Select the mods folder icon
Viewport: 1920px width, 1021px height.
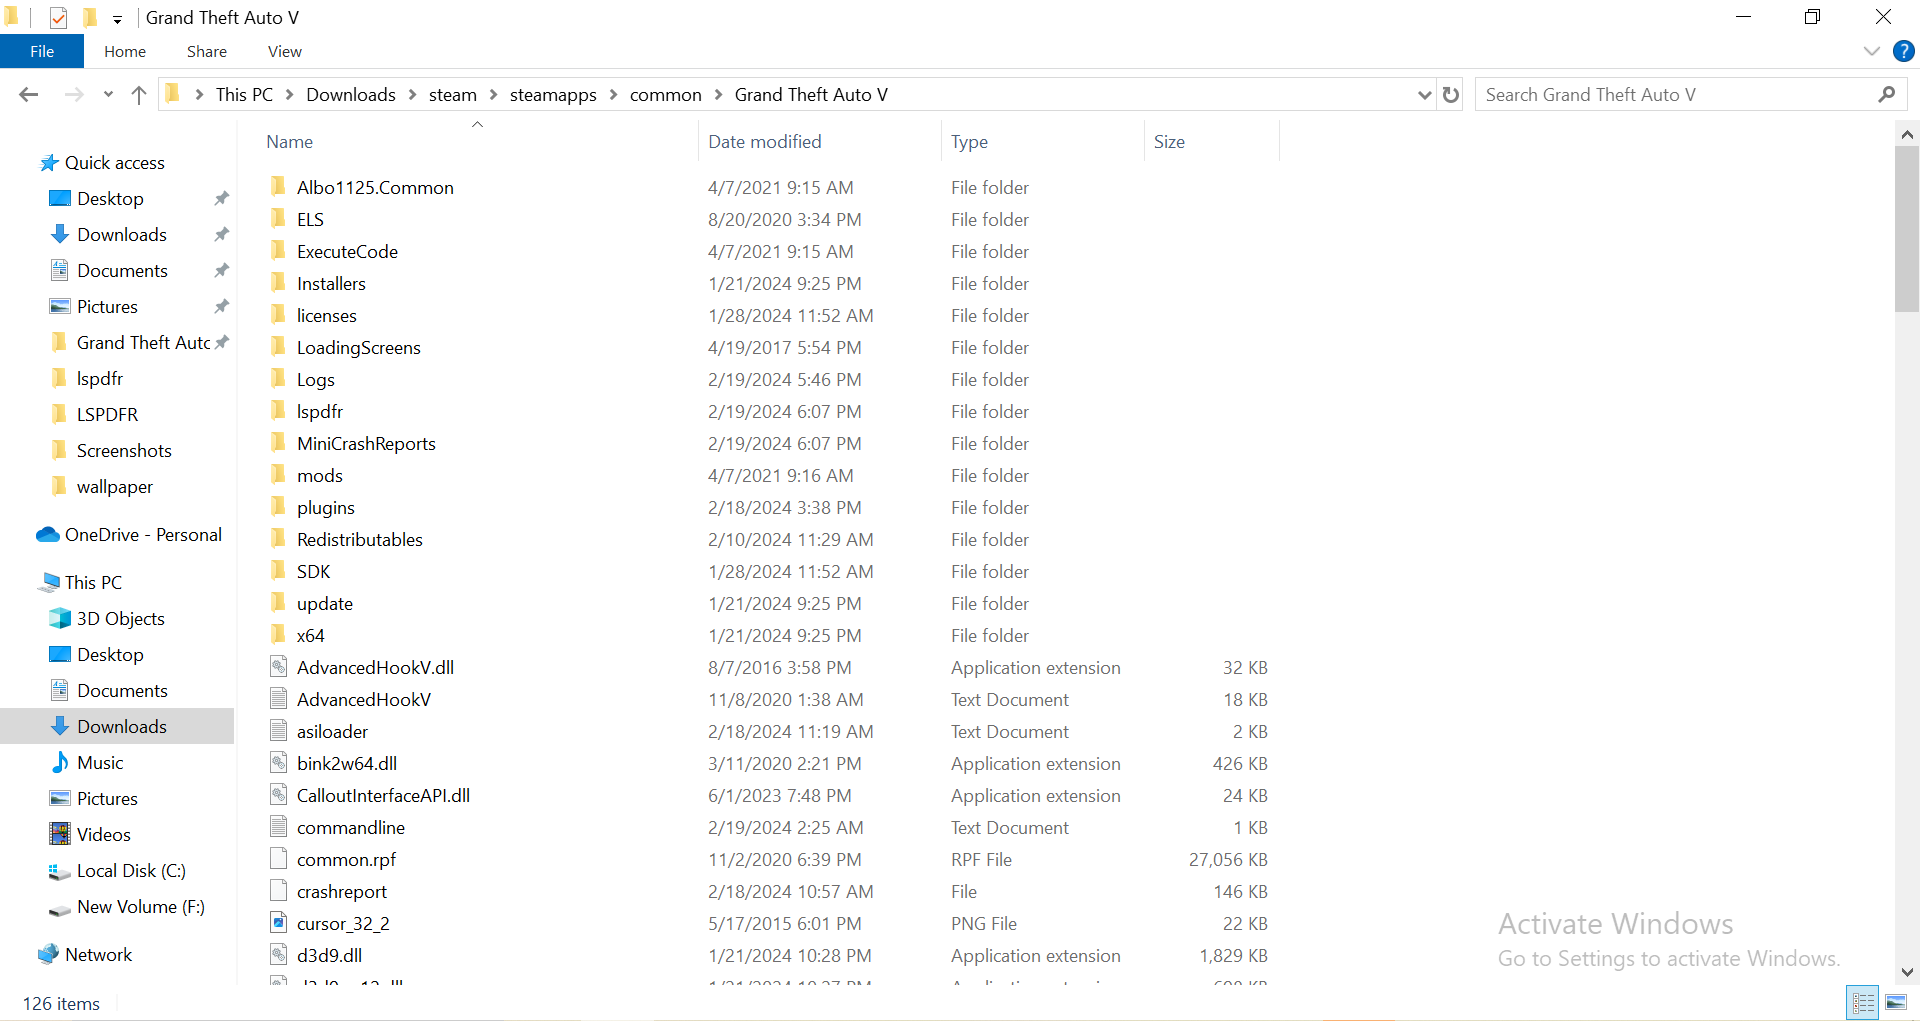279,475
